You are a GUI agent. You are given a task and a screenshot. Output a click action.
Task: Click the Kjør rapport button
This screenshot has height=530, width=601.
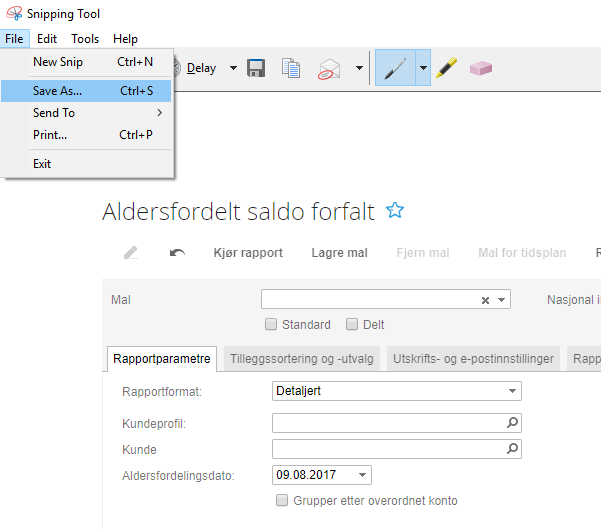coord(248,253)
